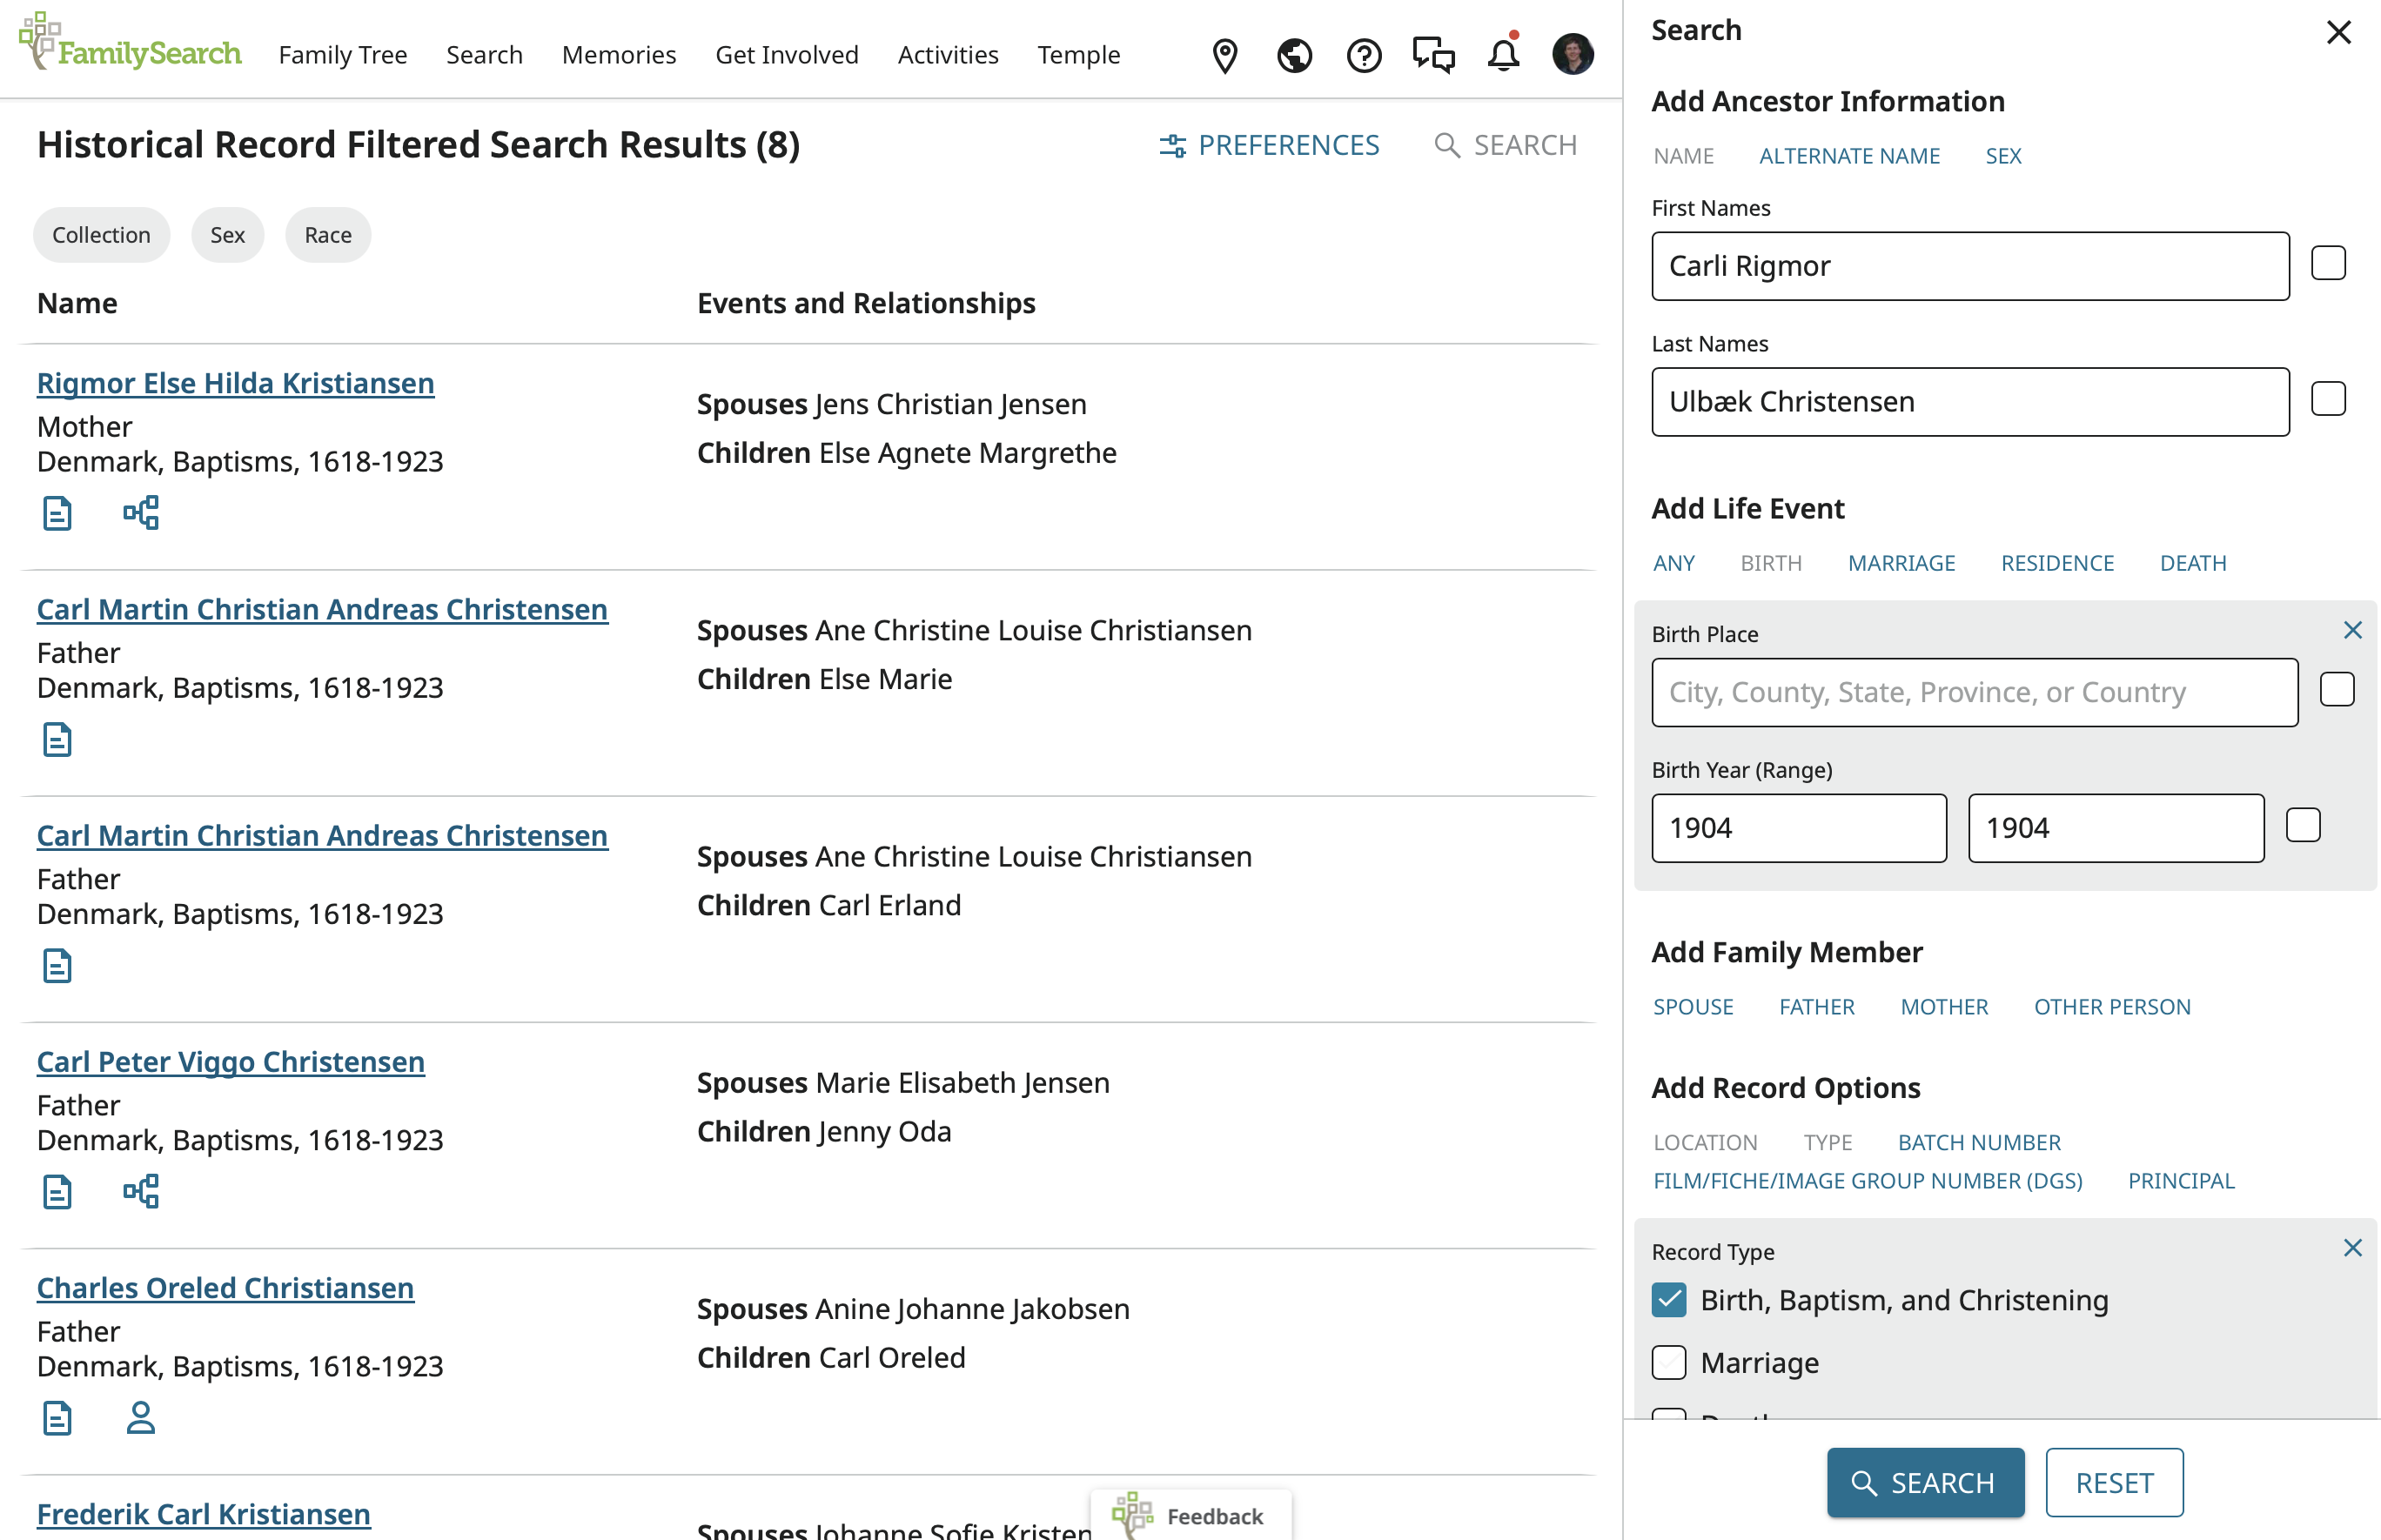Viewport: 2381px width, 1540px height.
Task: Open the temple map location pin icon
Action: [x=1224, y=55]
